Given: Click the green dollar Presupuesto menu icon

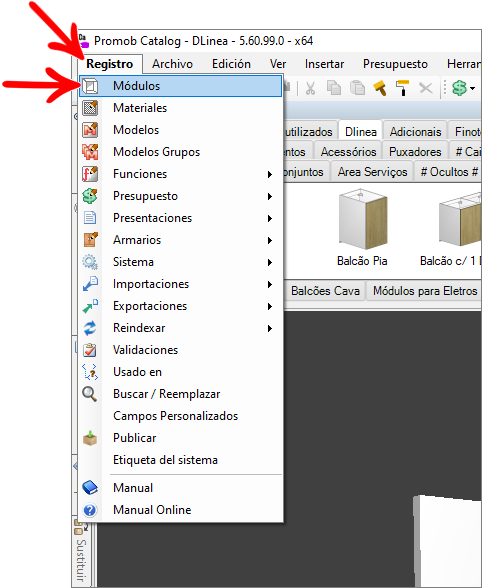Looking at the screenshot, I should (90, 196).
